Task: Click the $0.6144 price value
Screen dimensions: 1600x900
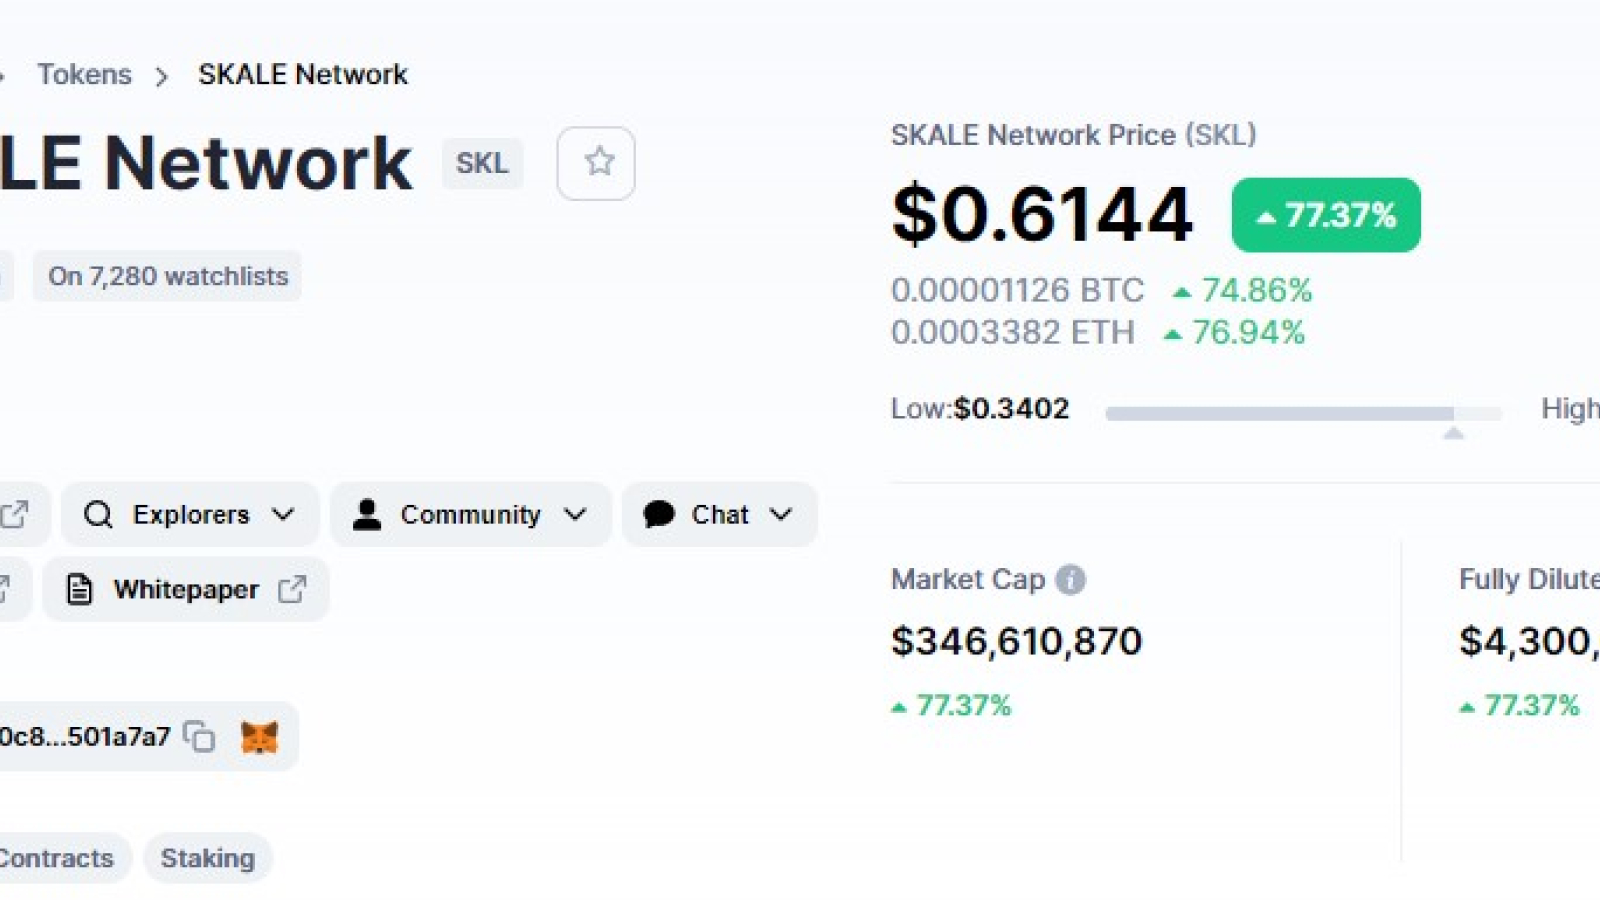Action: 1041,214
